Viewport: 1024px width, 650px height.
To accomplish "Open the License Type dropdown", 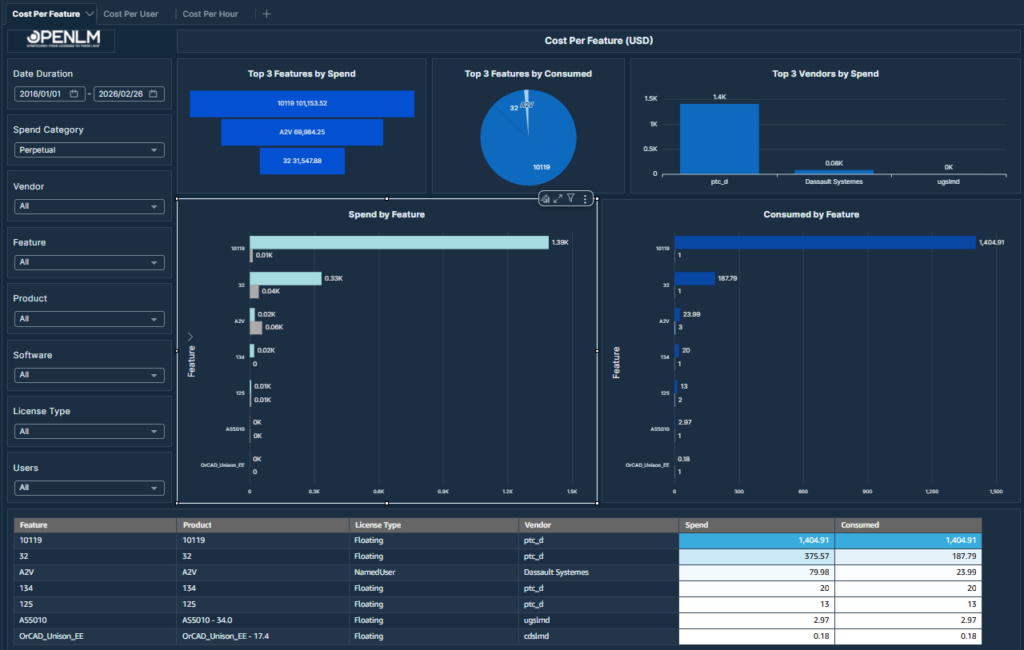I will coord(89,431).
